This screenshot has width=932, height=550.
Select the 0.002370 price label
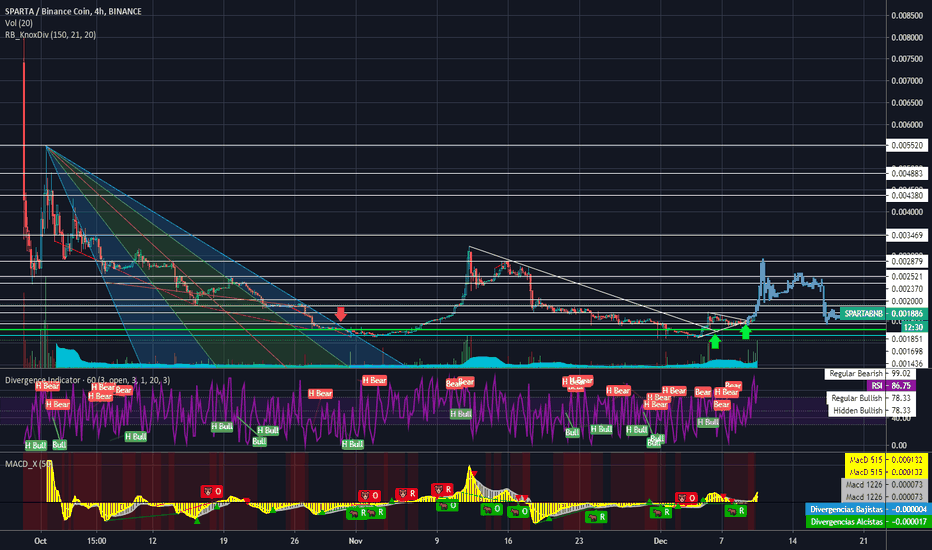tap(906, 289)
